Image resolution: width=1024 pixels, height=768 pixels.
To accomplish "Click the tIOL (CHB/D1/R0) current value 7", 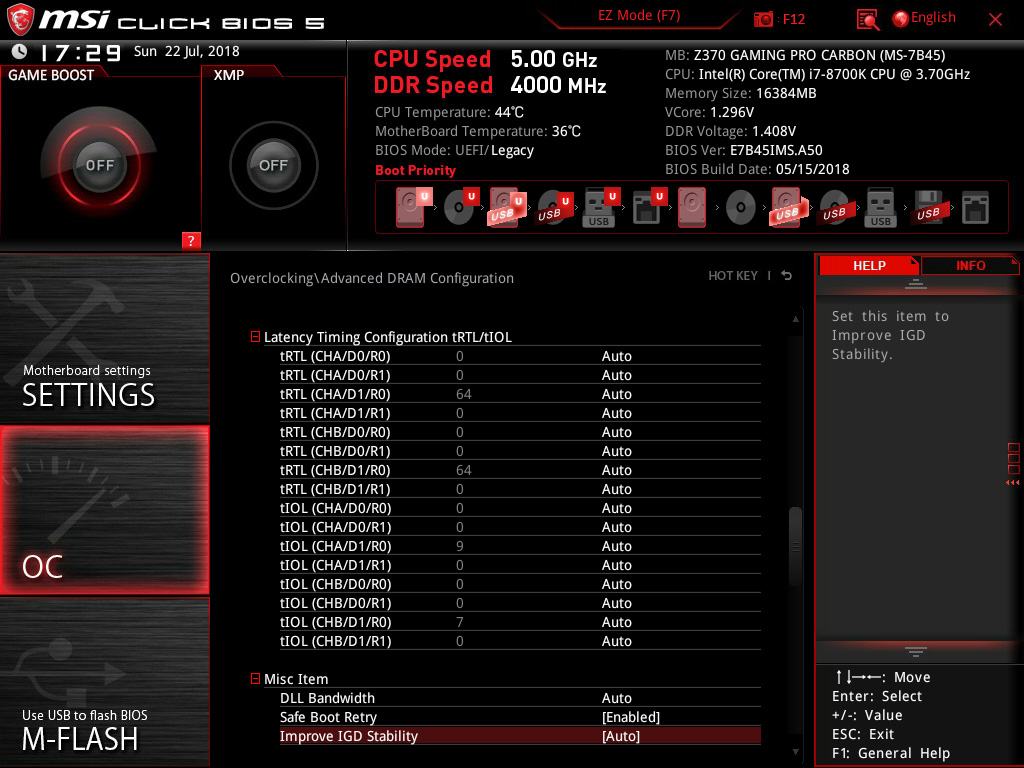I will click(460, 622).
